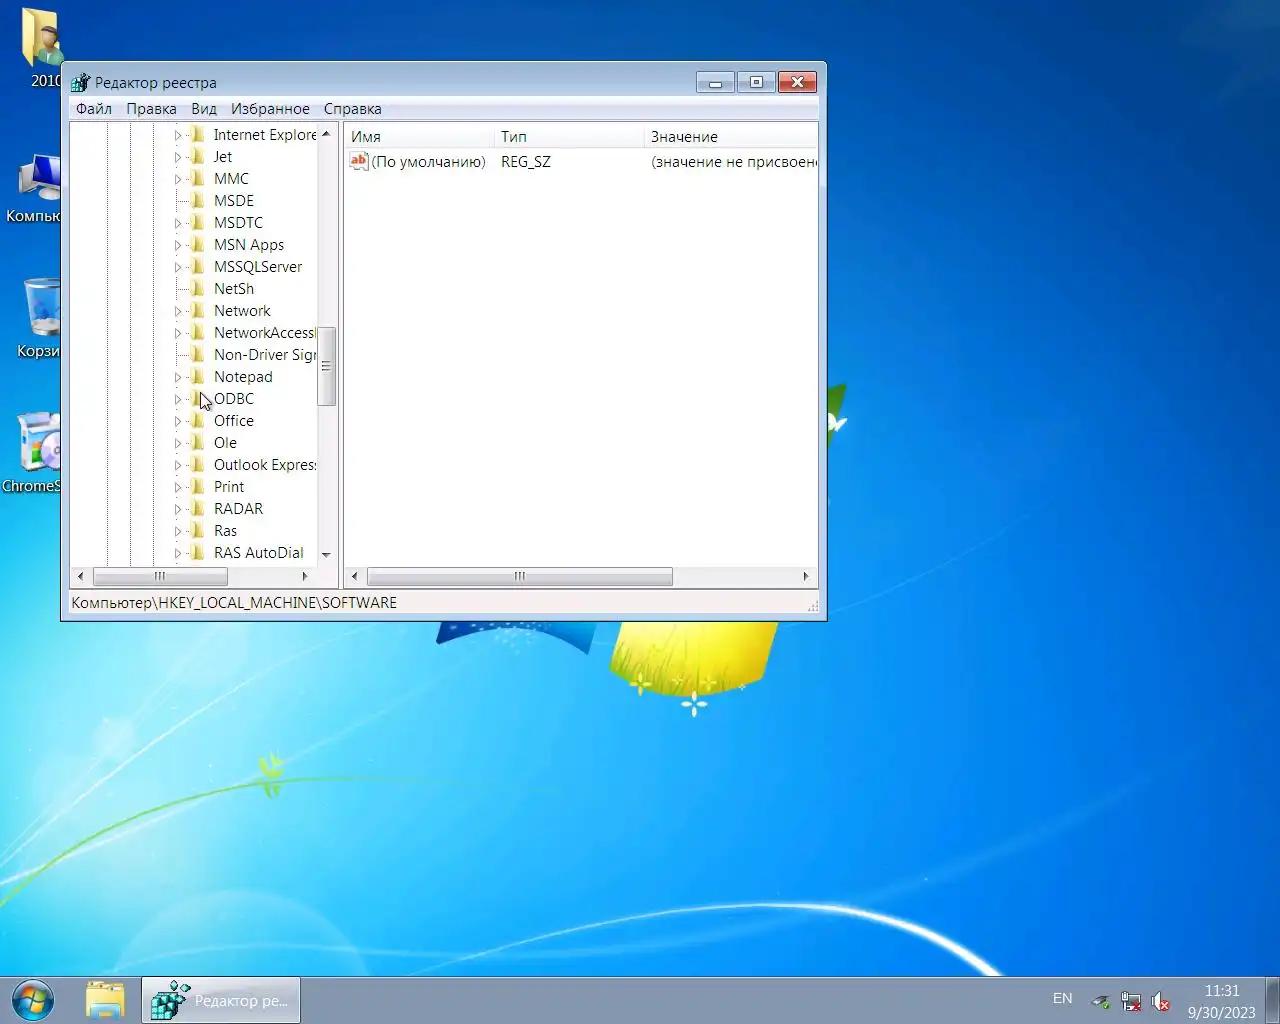Click the folder icon beside RADAR
1280x1024 pixels.
tap(198, 509)
